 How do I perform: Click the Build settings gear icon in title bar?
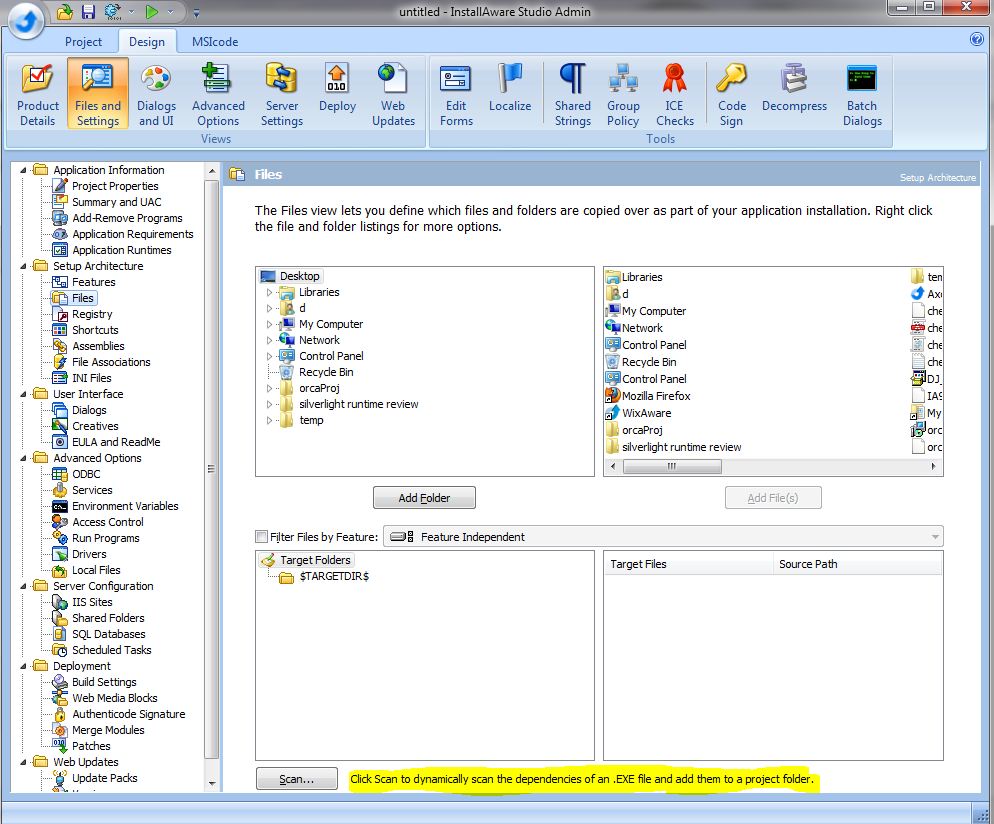113,11
